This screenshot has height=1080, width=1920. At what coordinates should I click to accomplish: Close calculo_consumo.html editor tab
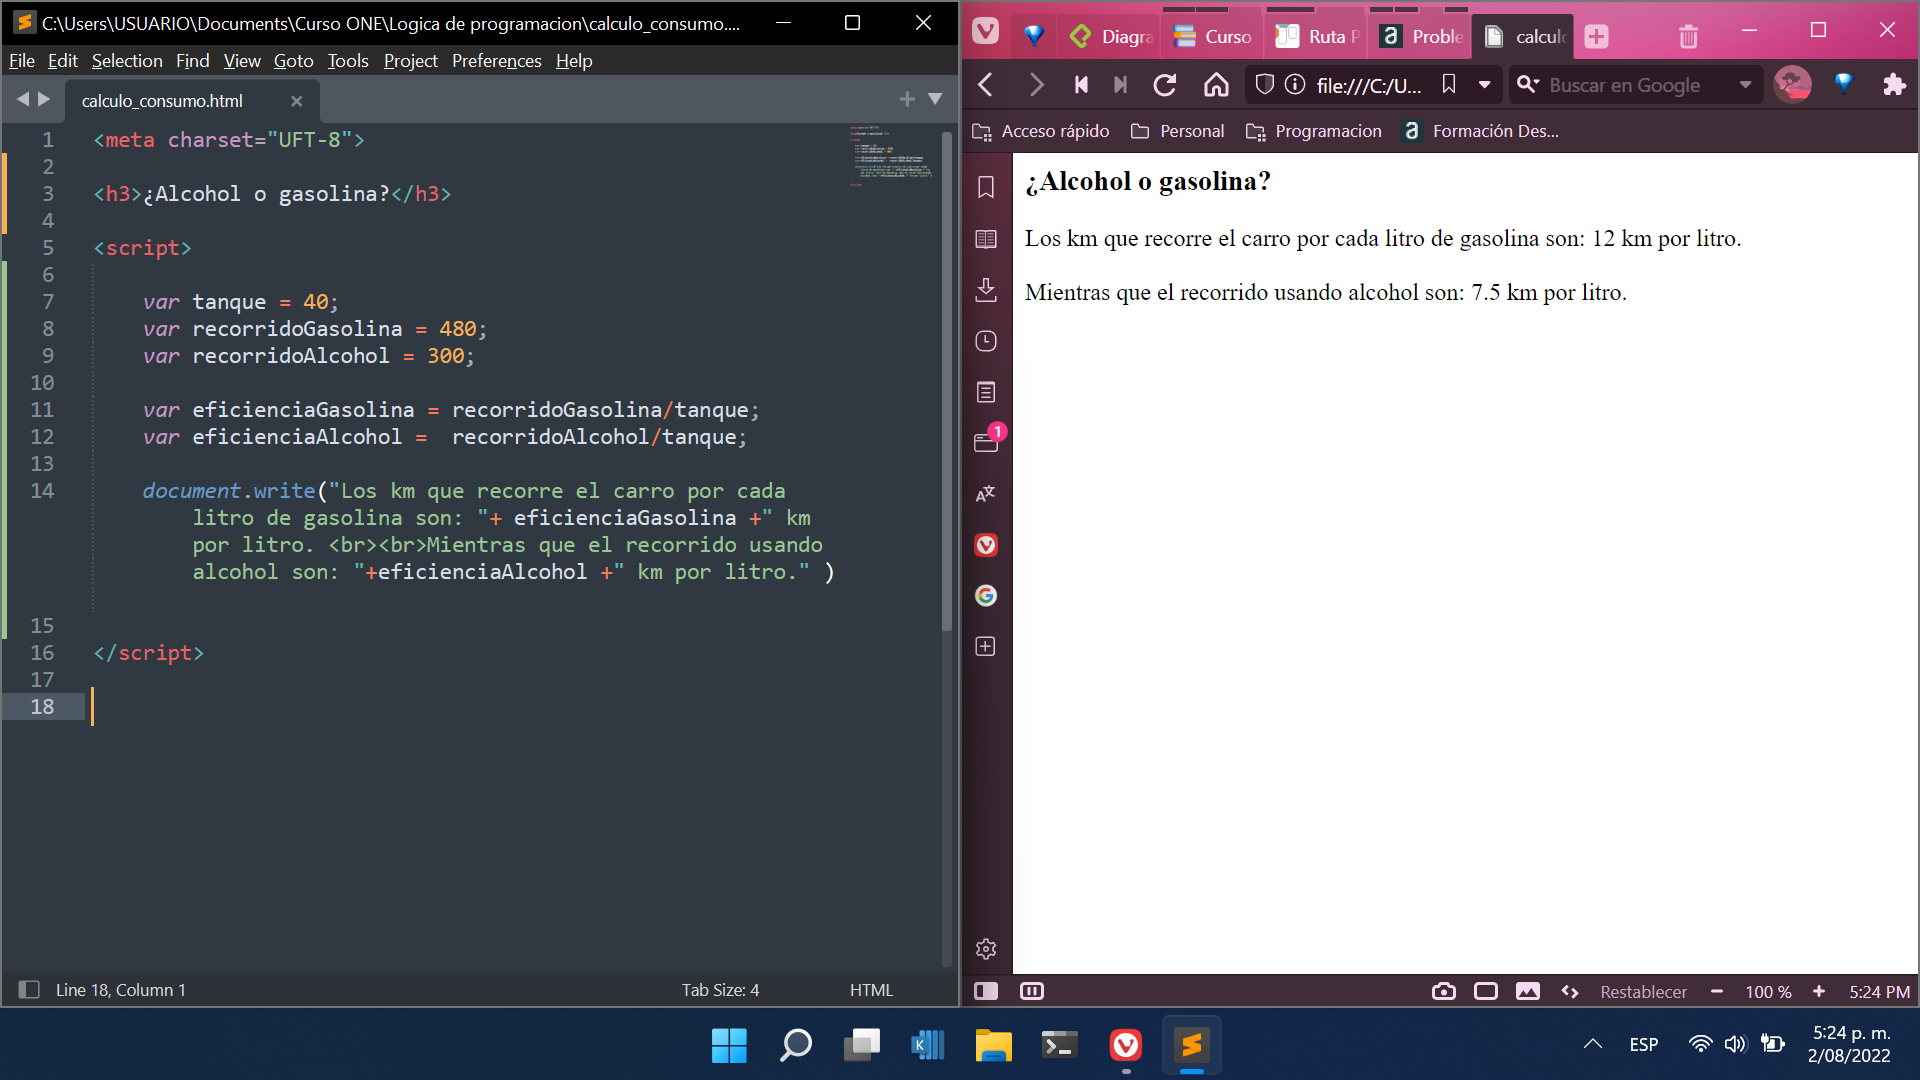pyautogui.click(x=296, y=101)
